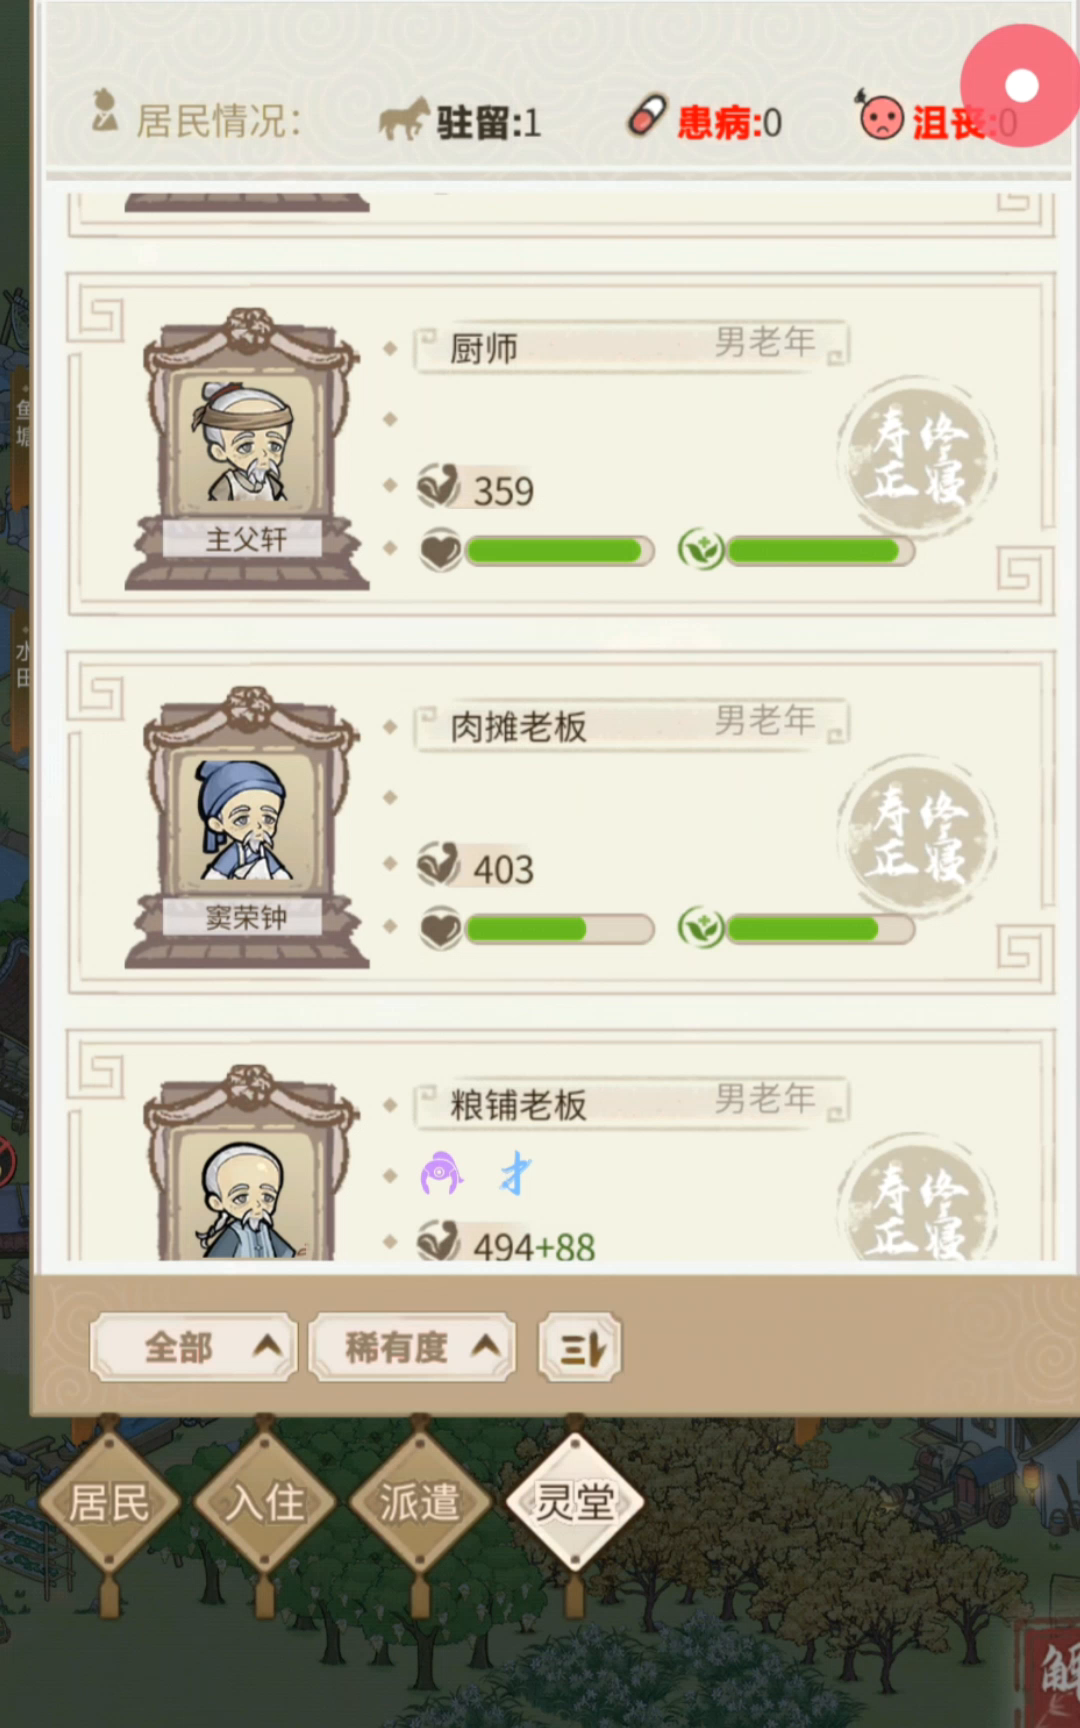Tap the purple trait icon on 粮铺老板
Screen dimensions: 1080x1728
click(441, 1174)
